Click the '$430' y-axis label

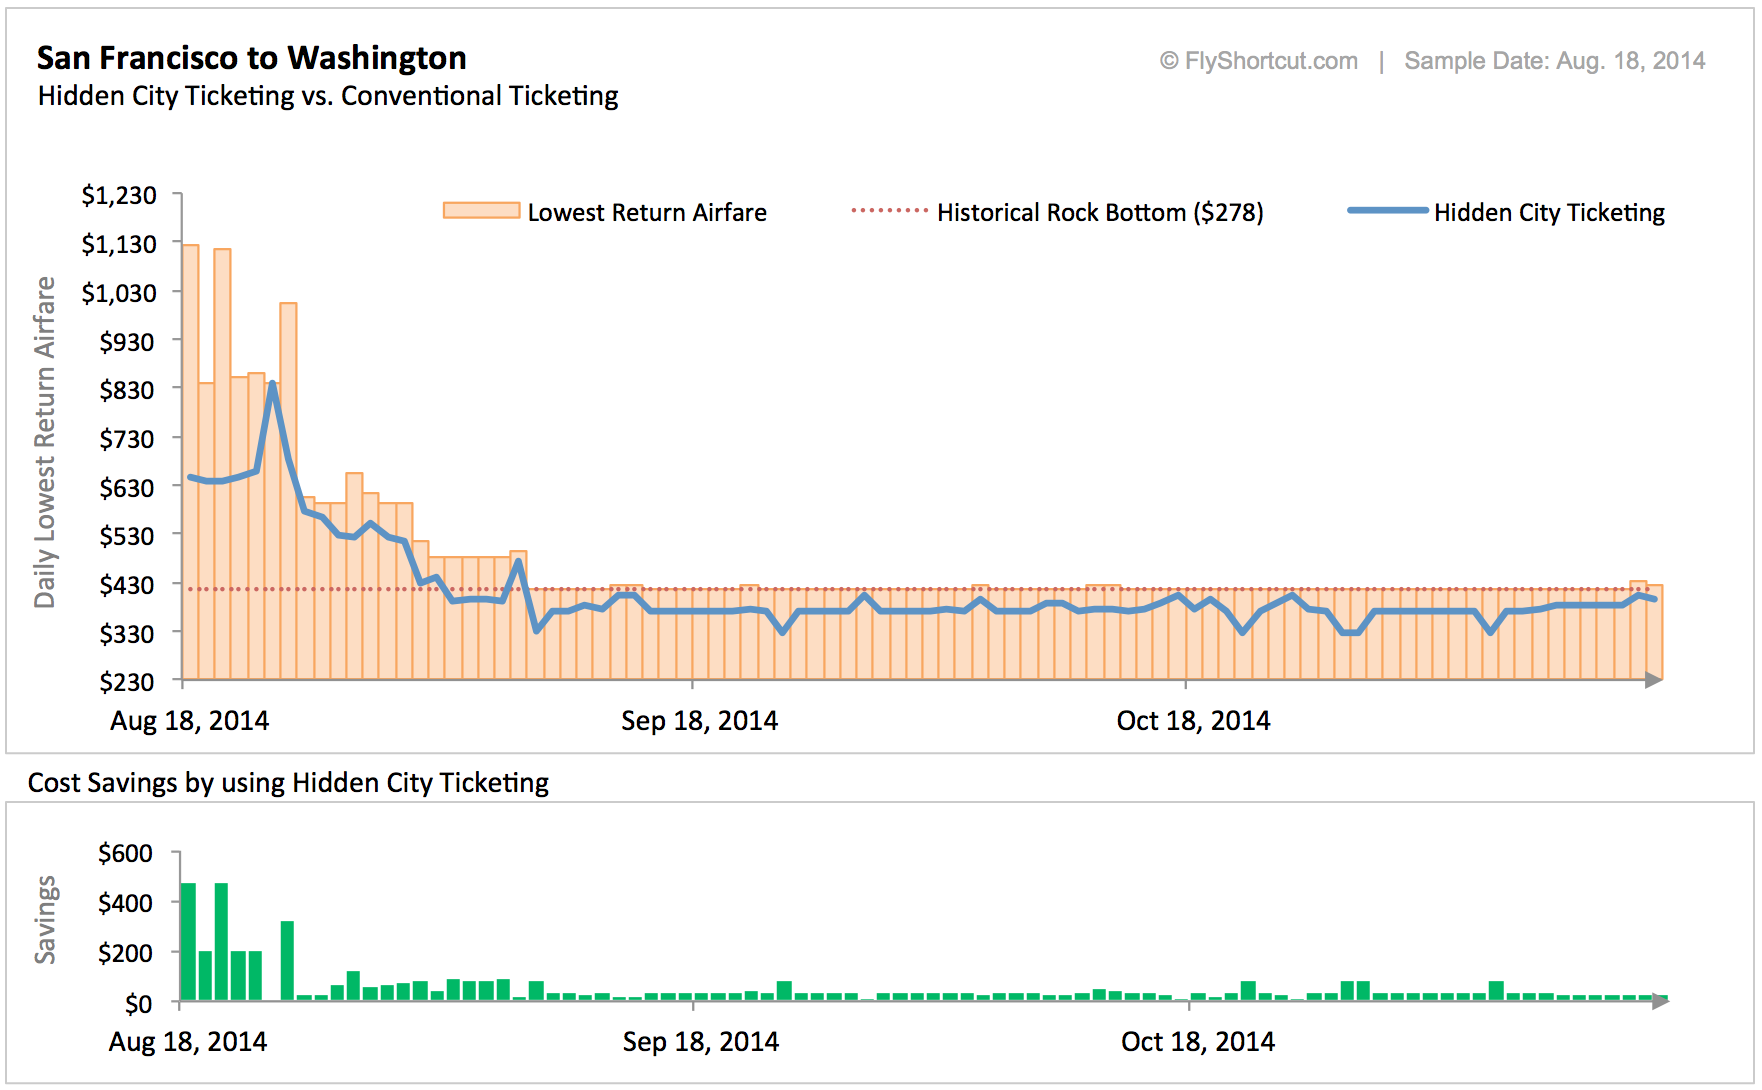[127, 585]
